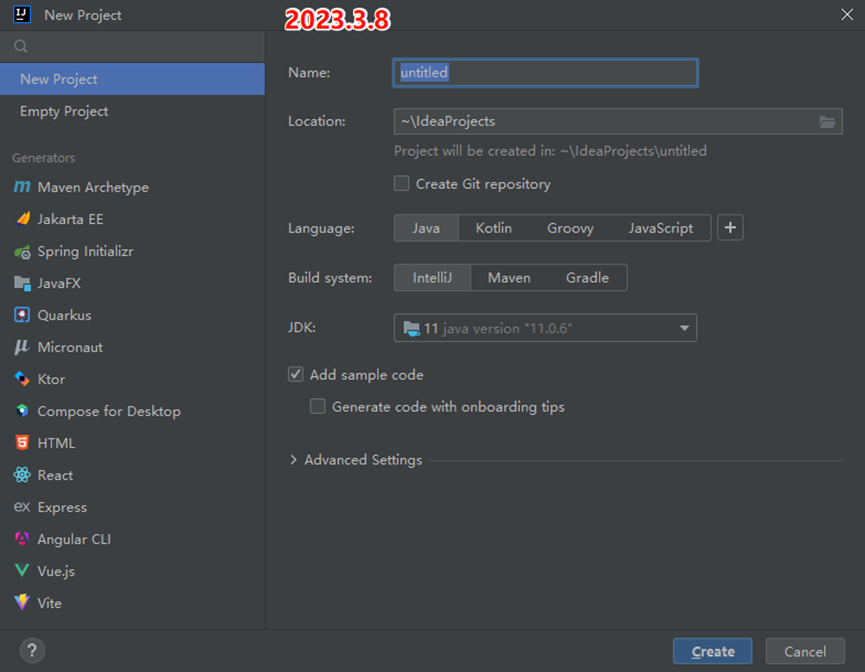Close the New Project dialog

847,14
